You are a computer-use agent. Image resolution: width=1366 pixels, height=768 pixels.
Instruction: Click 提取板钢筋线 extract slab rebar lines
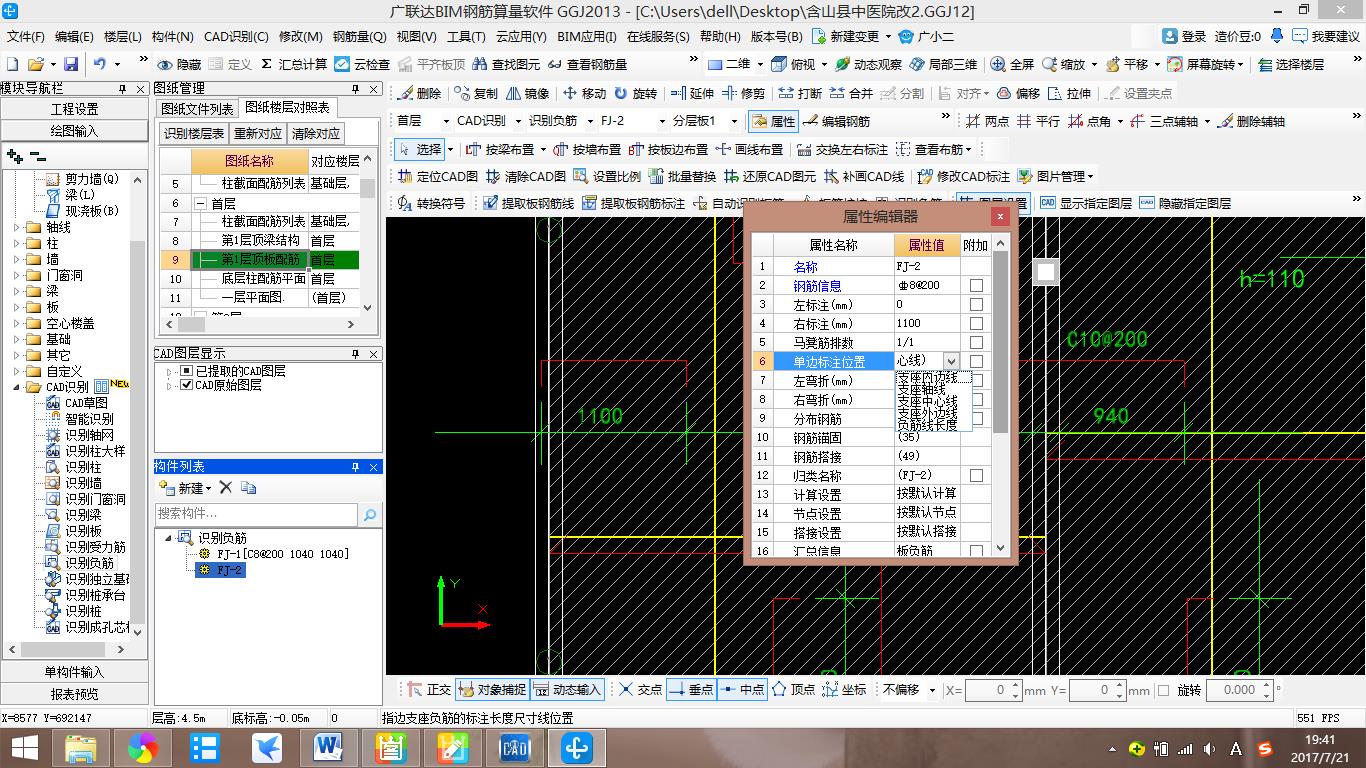[x=528, y=203]
